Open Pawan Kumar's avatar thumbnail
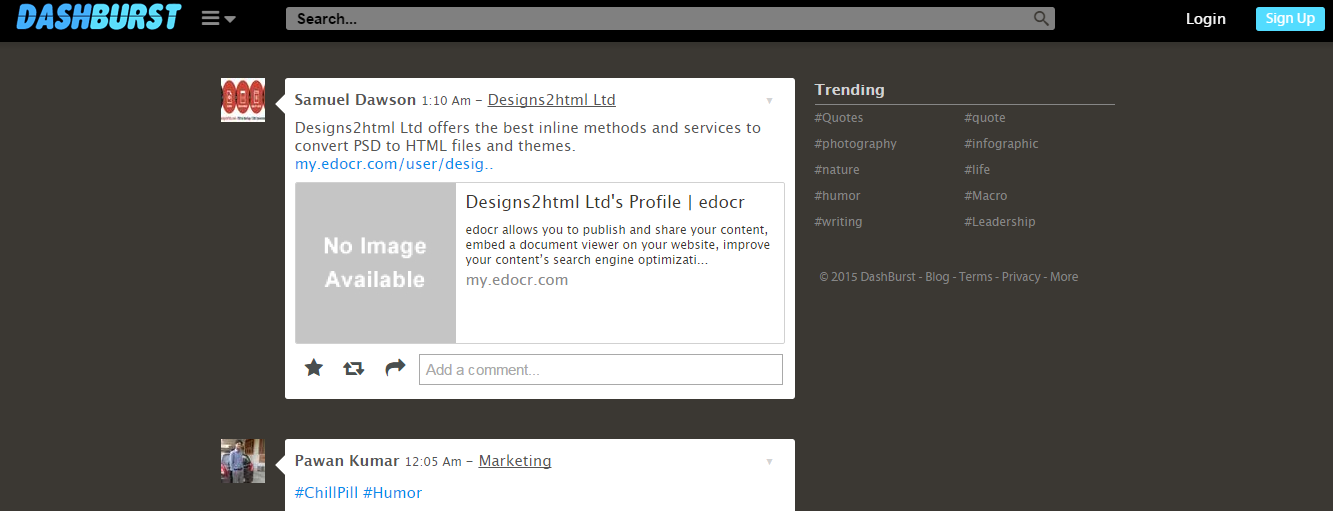 [x=243, y=461]
